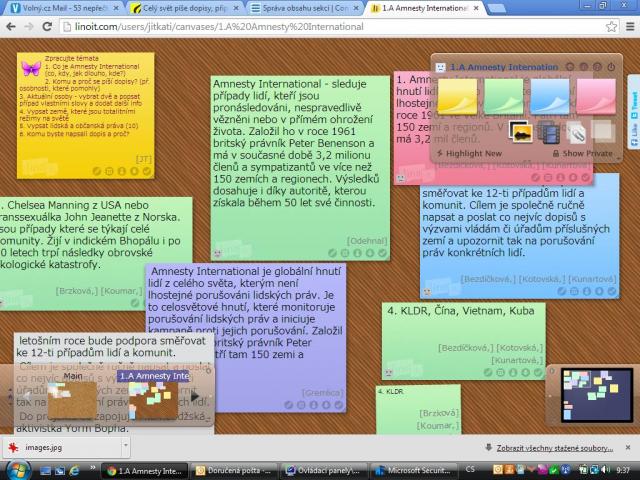
Task: Switch to the Celý svět píše dopisy tab
Action: (x=184, y=8)
